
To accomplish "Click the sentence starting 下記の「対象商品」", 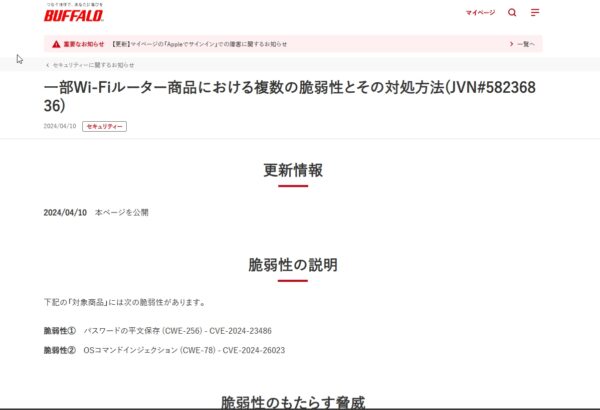I will pos(125,302).
